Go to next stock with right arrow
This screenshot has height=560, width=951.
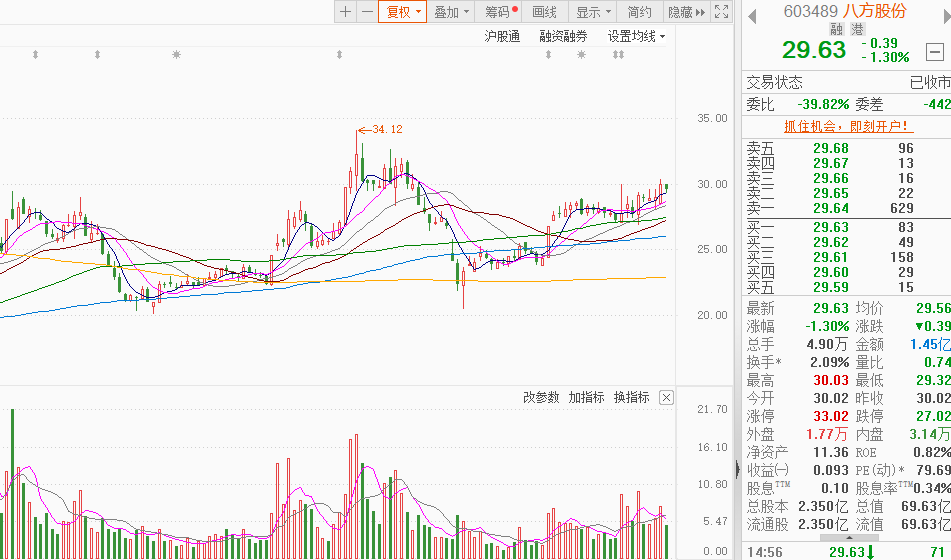(947, 16)
